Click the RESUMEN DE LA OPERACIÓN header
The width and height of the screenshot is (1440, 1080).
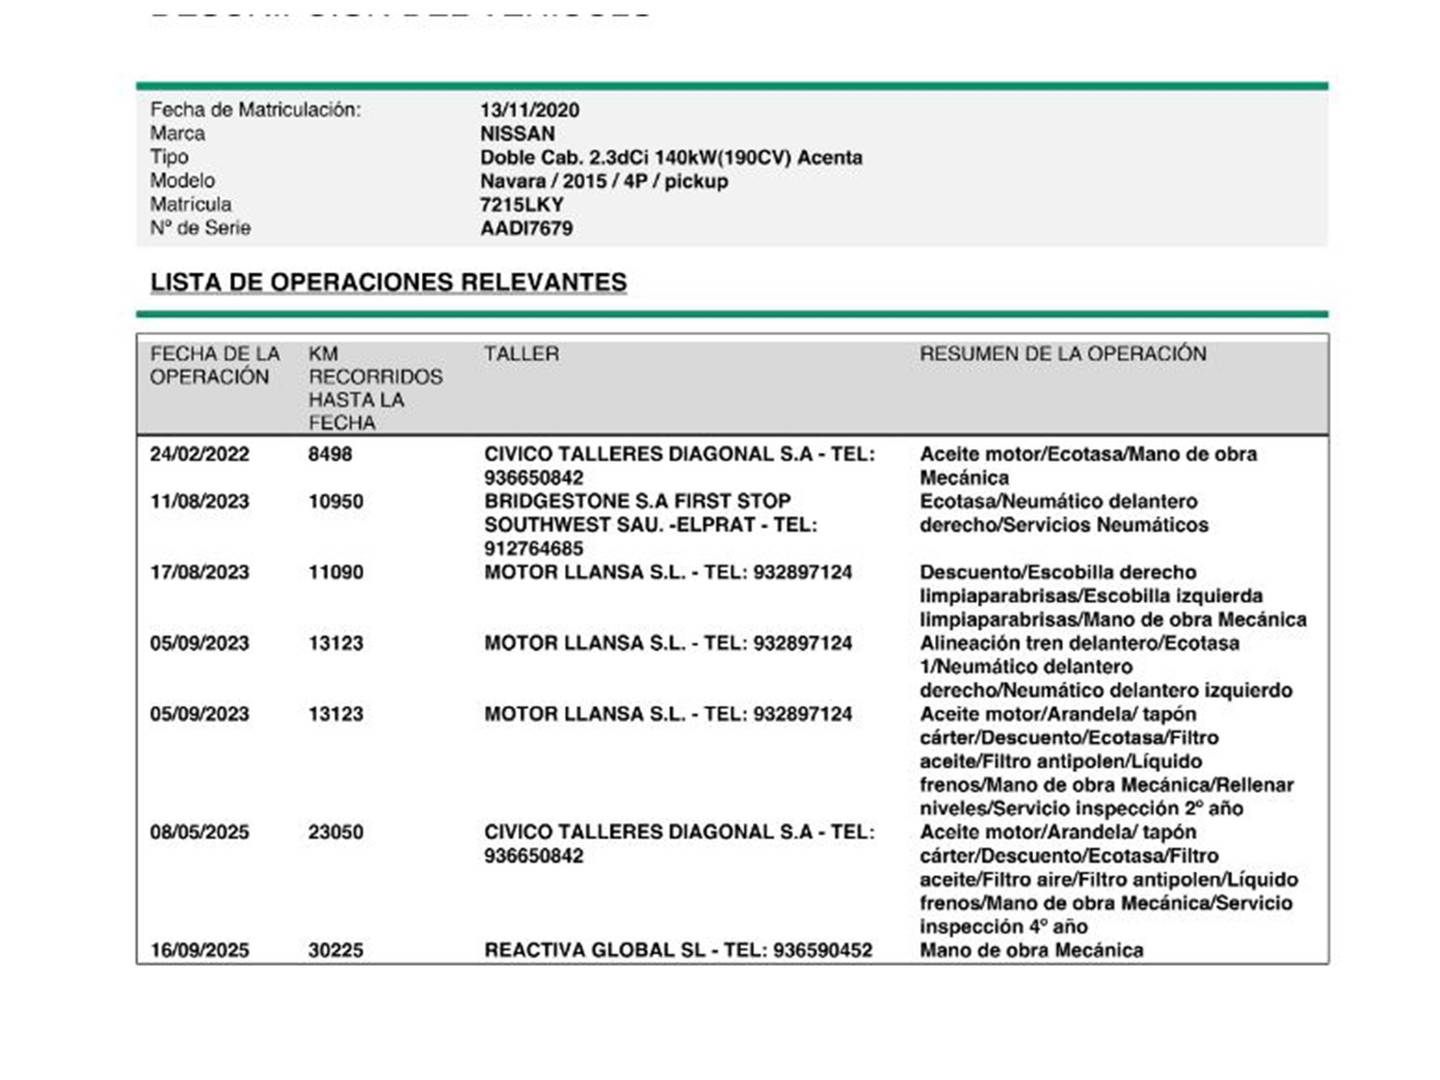coord(1062,354)
